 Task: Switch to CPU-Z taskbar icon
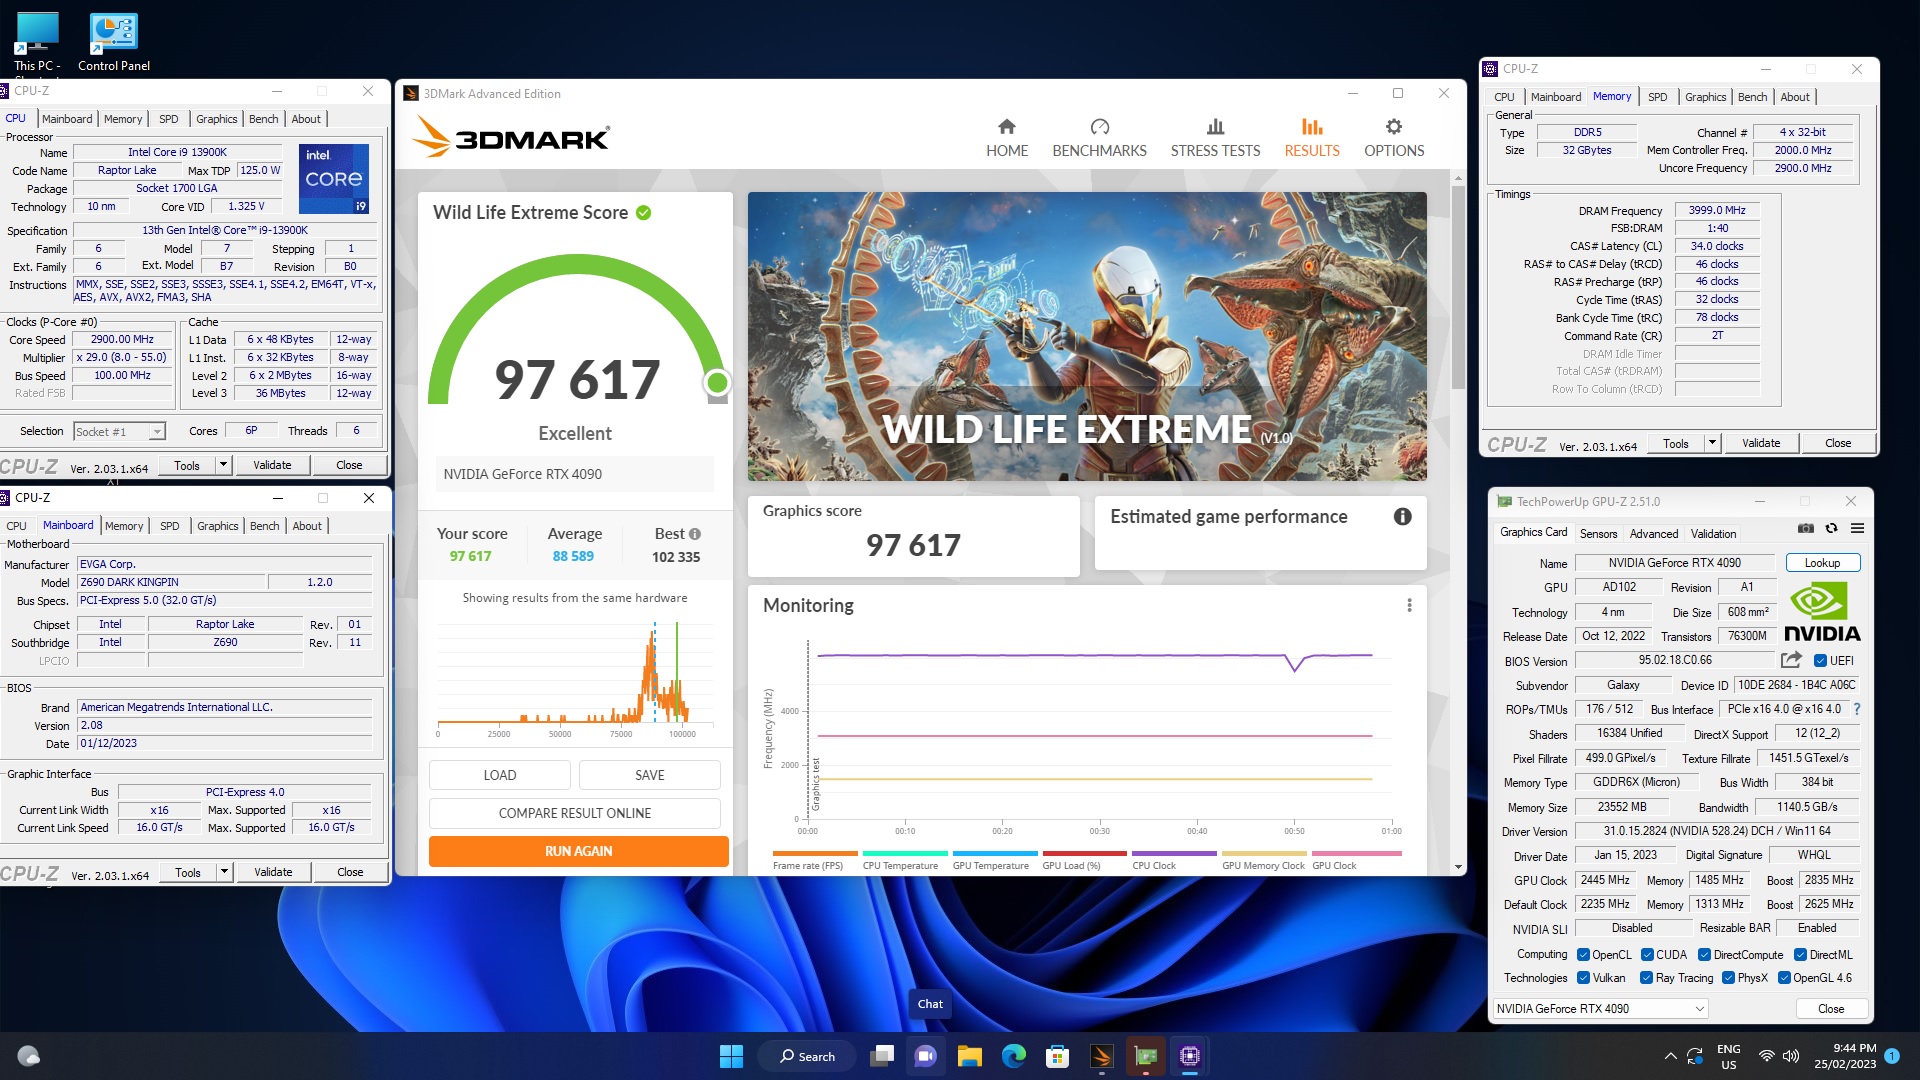(x=1189, y=1056)
